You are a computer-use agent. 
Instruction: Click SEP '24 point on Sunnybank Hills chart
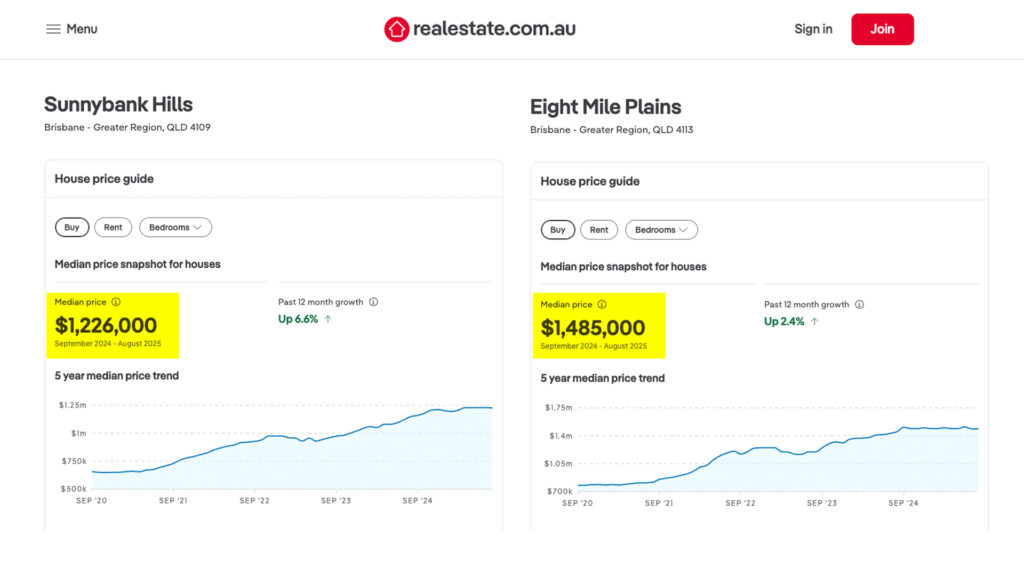click(417, 415)
